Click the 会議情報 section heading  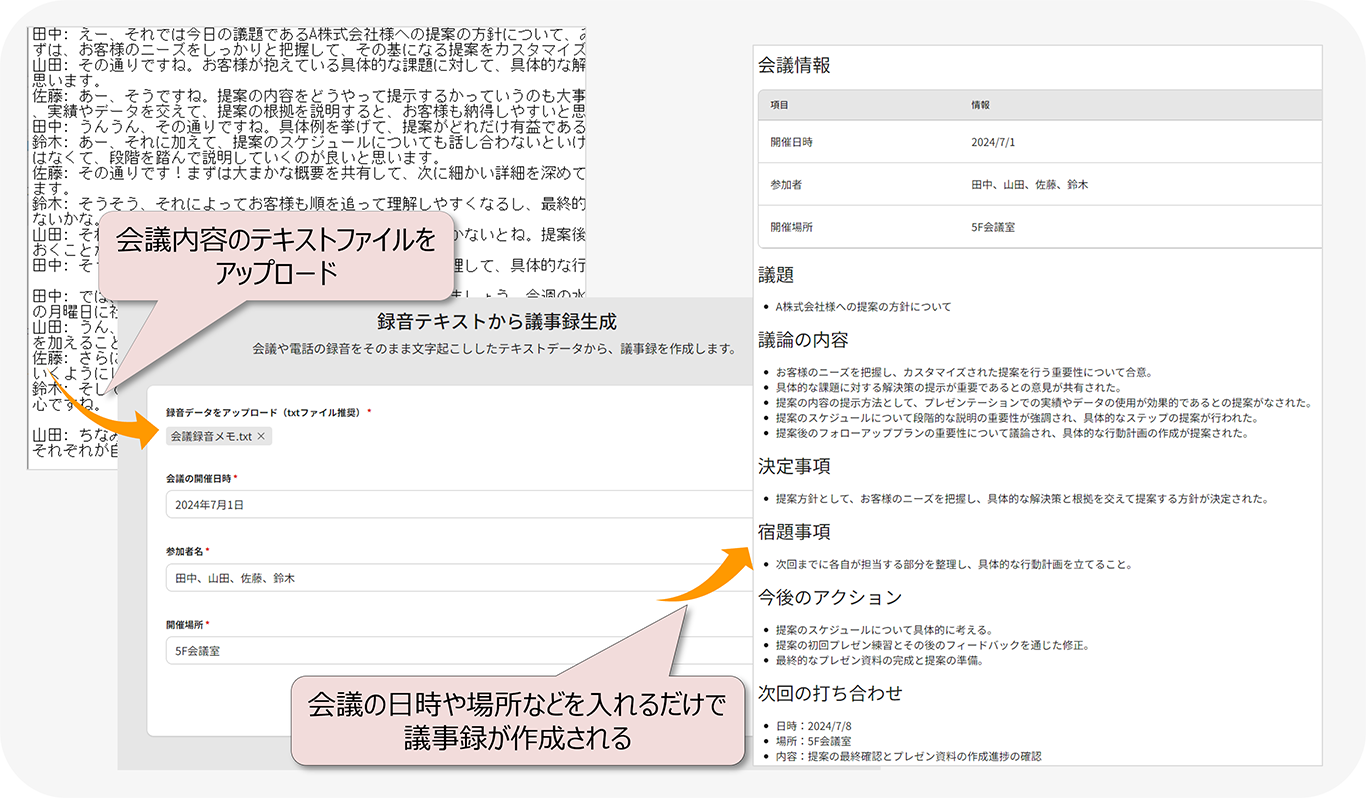pos(794,66)
